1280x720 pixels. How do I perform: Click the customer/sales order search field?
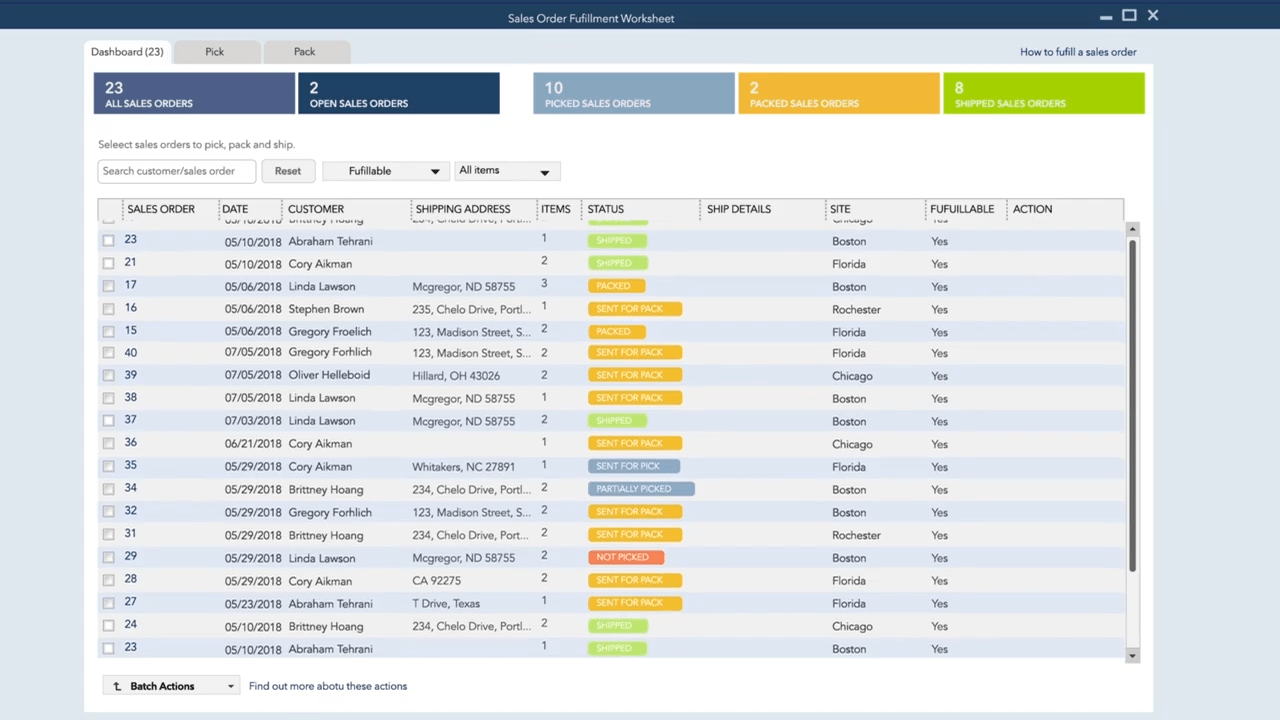176,170
